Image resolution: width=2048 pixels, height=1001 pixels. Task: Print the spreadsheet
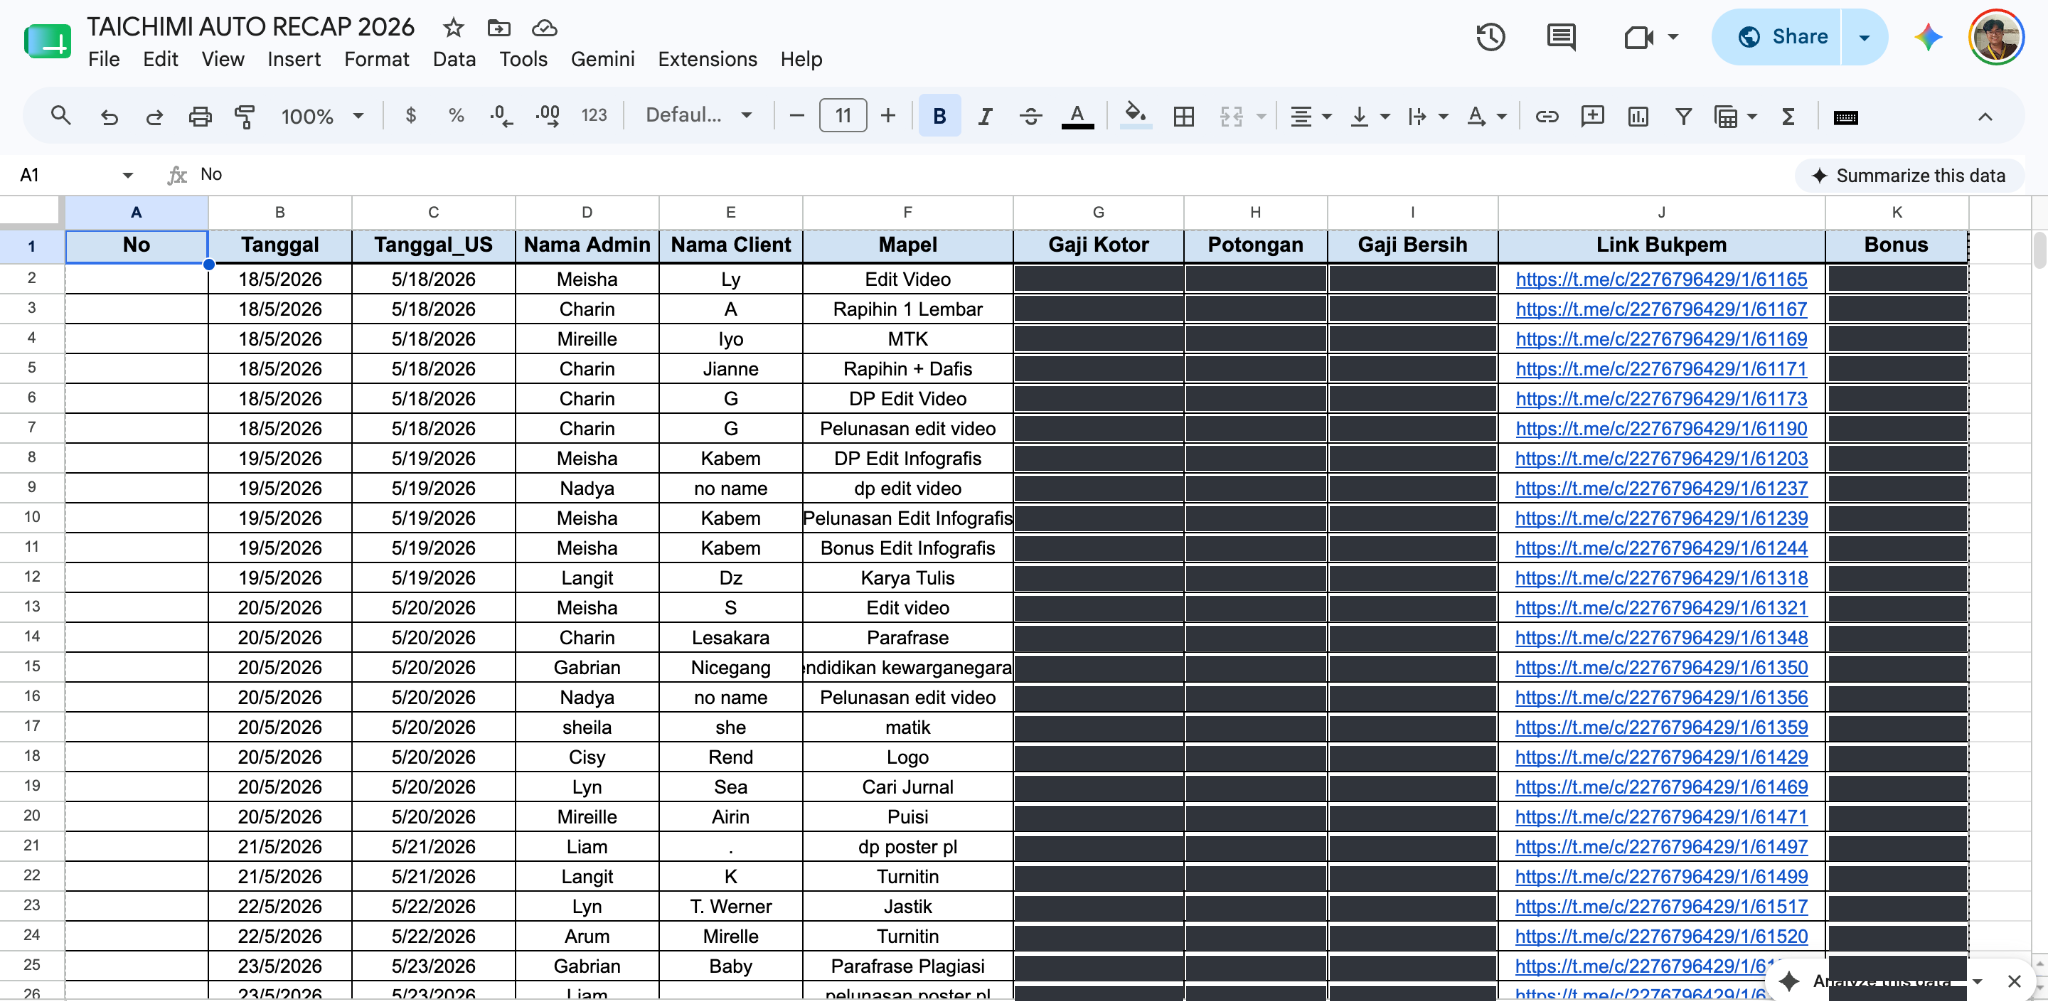point(200,116)
